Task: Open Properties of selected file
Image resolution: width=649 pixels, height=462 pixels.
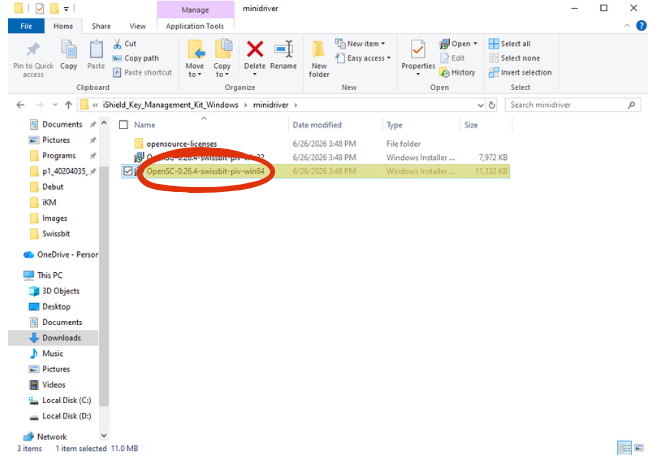Action: click(418, 58)
